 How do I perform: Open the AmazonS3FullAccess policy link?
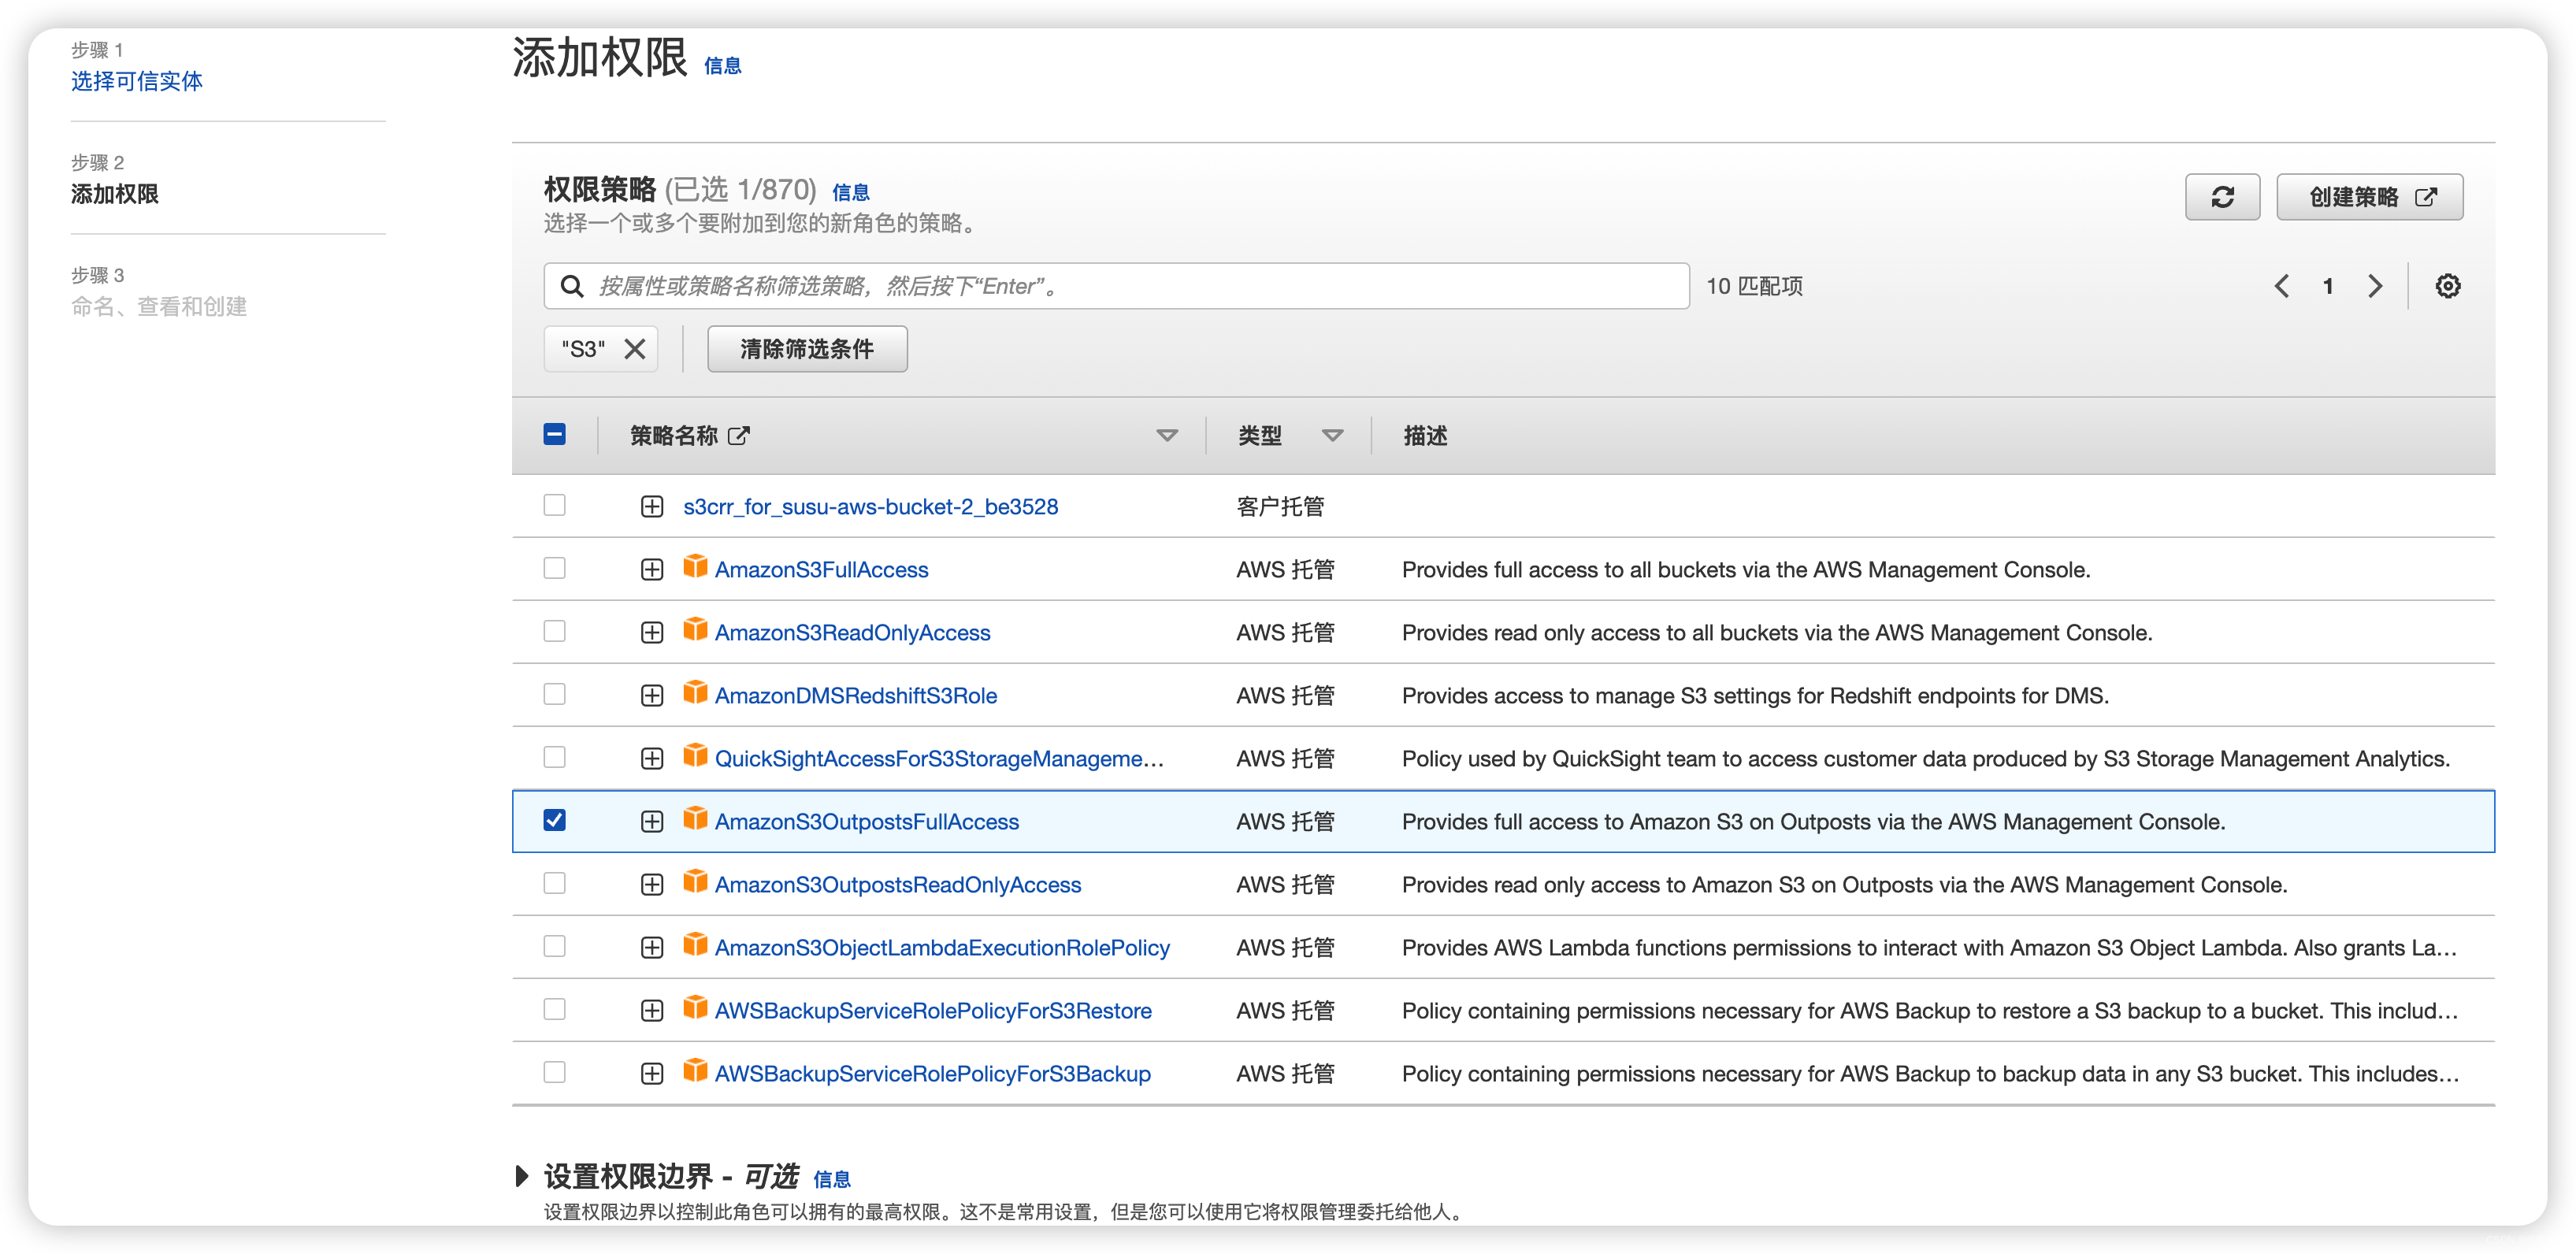[821, 570]
